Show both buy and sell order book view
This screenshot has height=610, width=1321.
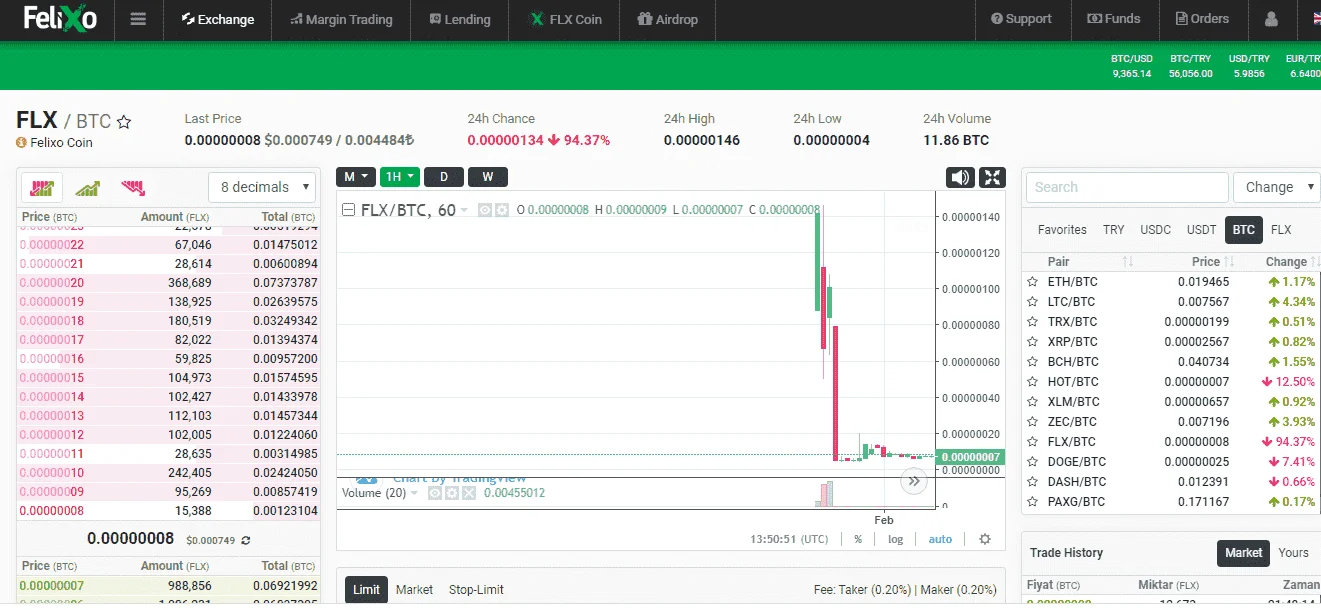click(x=42, y=187)
